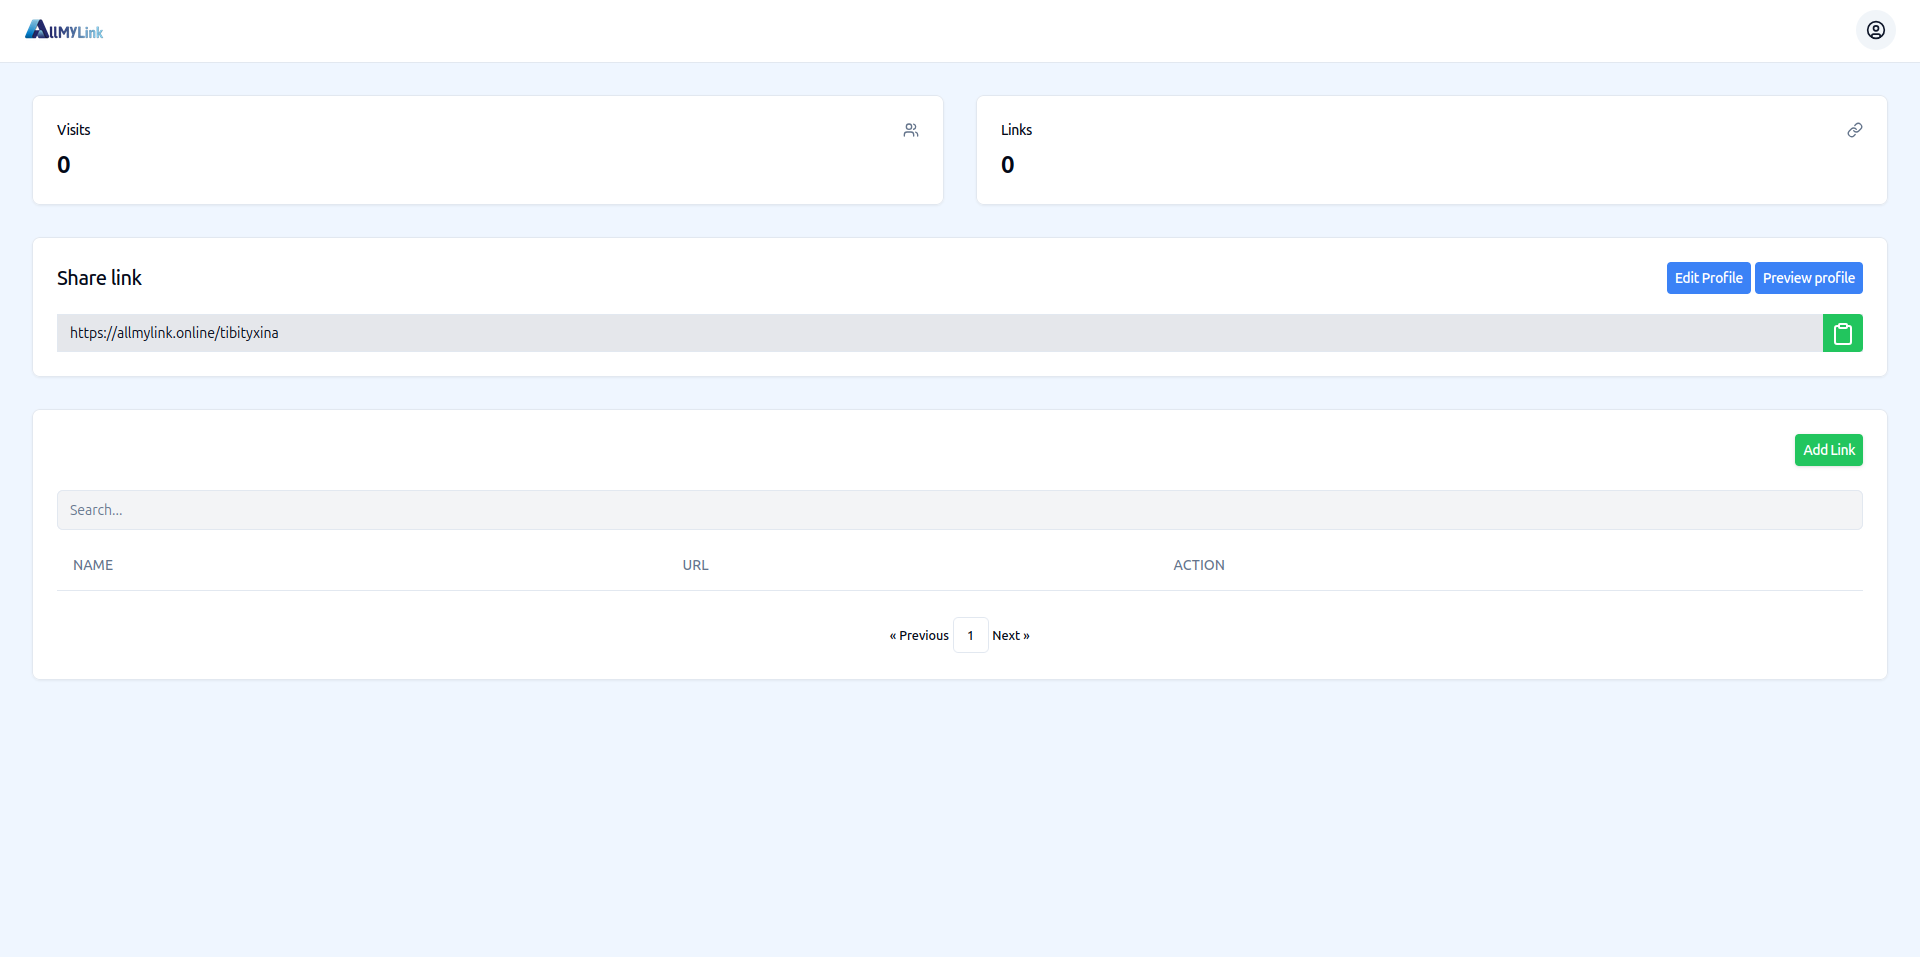Select the share link URL field

tap(939, 333)
